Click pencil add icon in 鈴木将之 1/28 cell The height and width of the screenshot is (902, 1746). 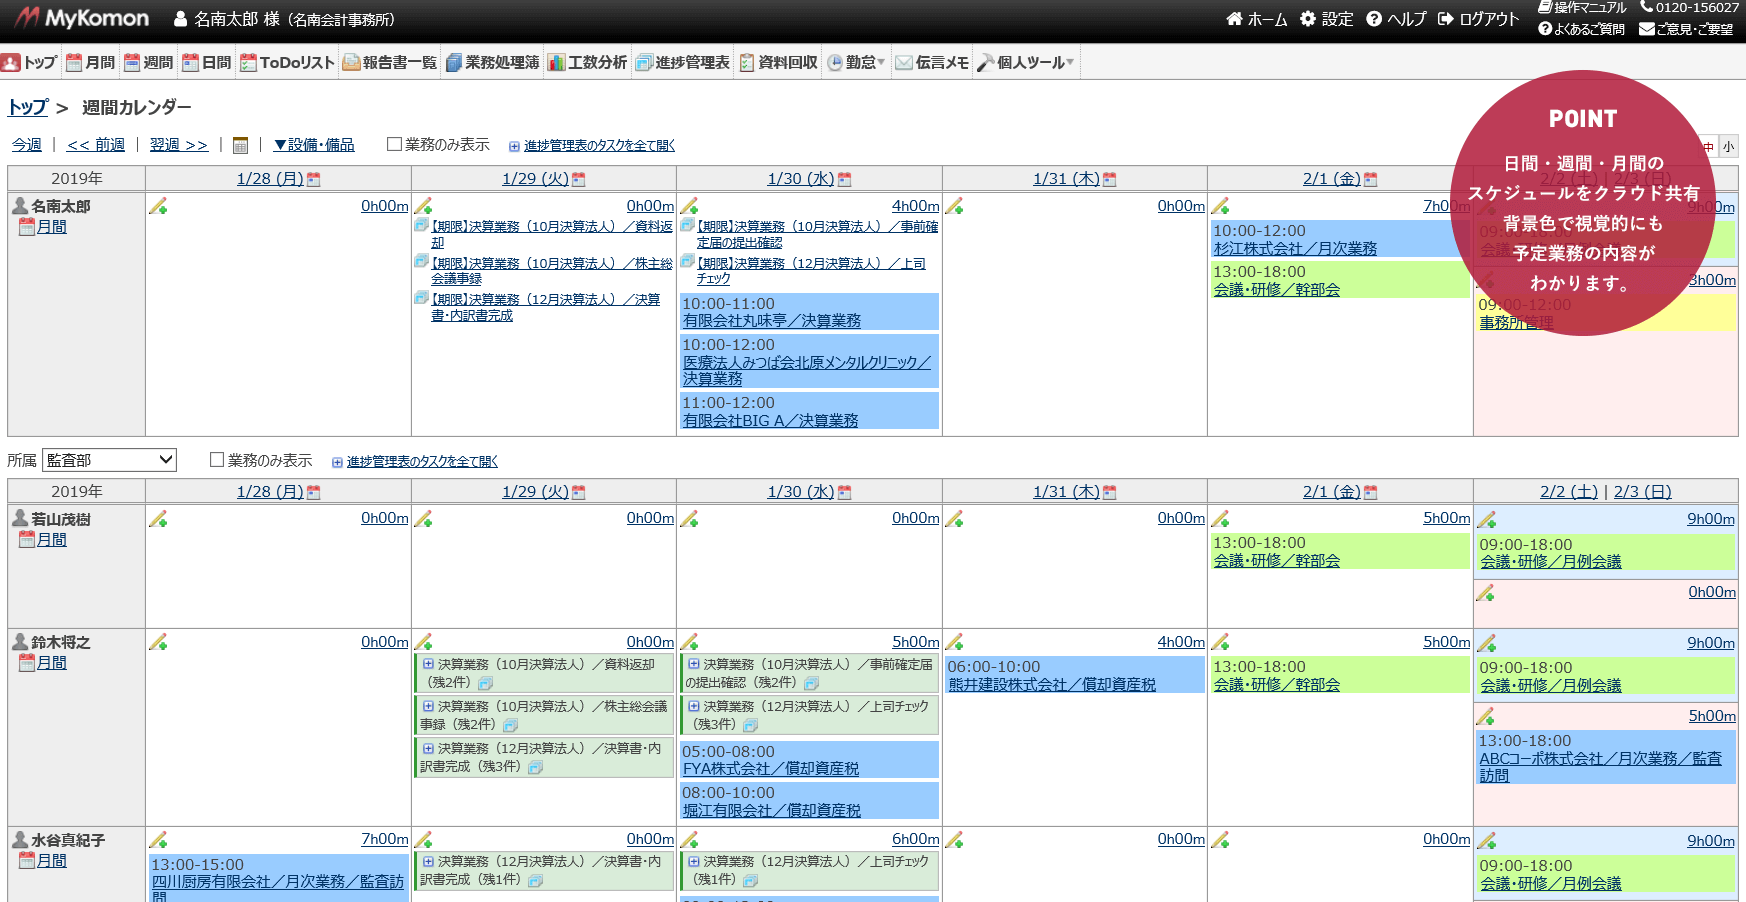point(158,642)
